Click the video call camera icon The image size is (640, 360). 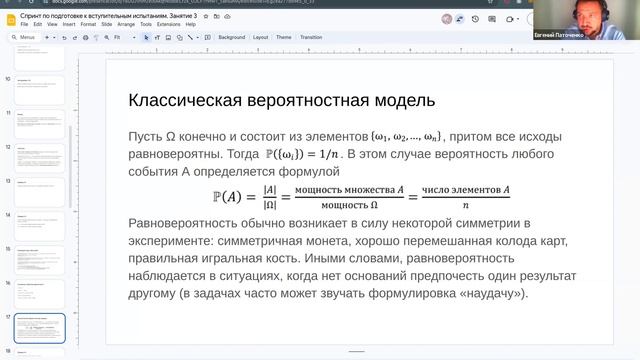click(509, 19)
